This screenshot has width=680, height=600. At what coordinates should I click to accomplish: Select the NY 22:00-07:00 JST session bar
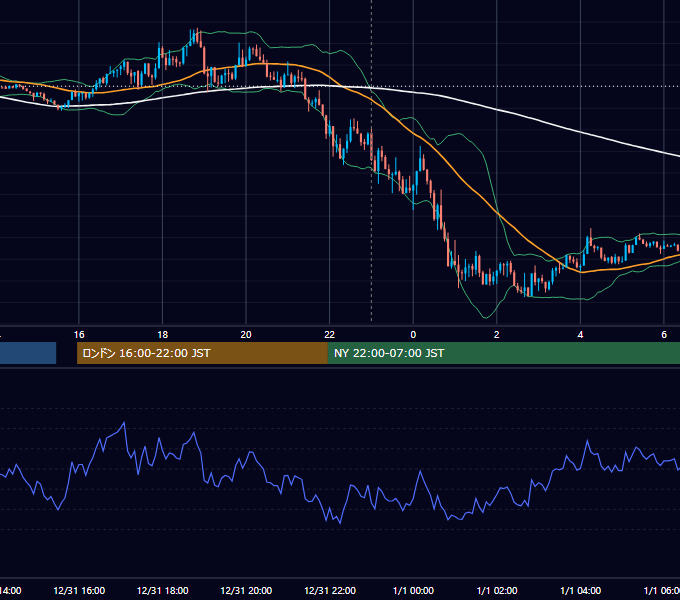pyautogui.click(x=503, y=353)
